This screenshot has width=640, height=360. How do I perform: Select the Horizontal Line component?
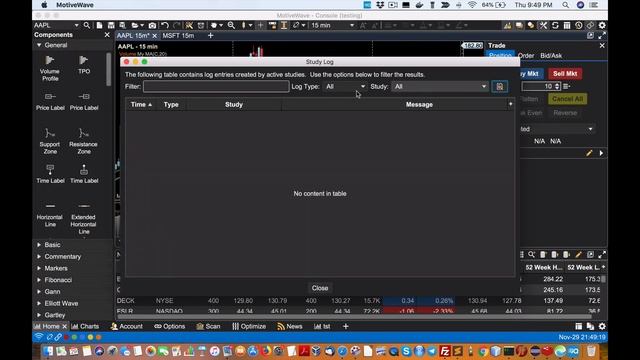click(x=50, y=215)
